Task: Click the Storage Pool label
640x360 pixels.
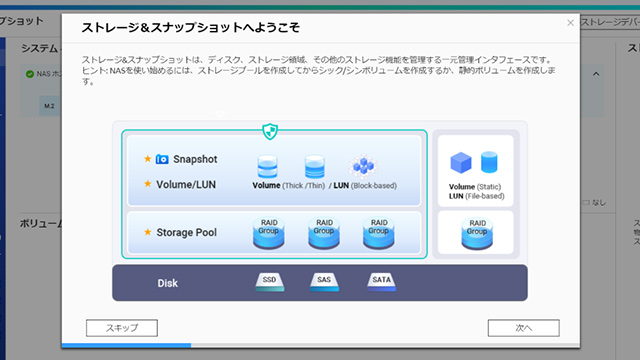Action: pyautogui.click(x=187, y=233)
